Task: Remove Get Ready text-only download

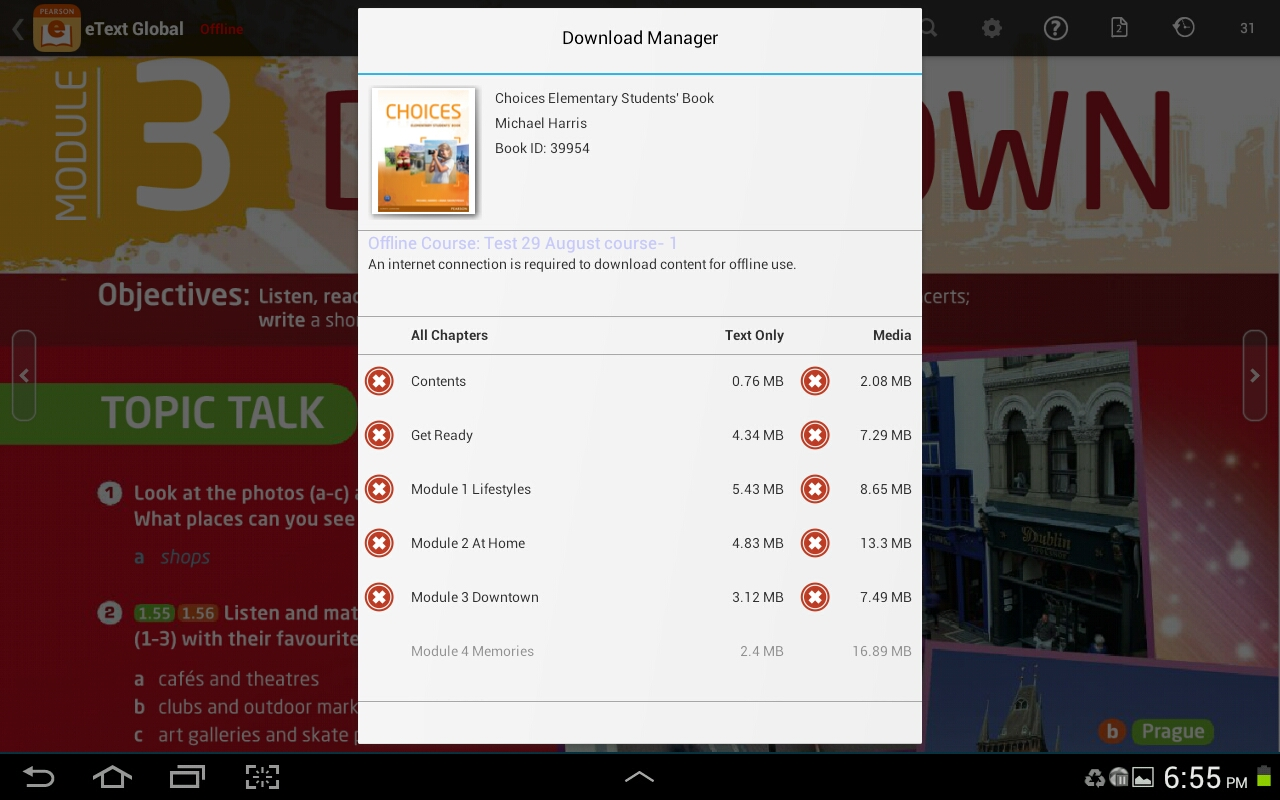Action: (x=379, y=435)
